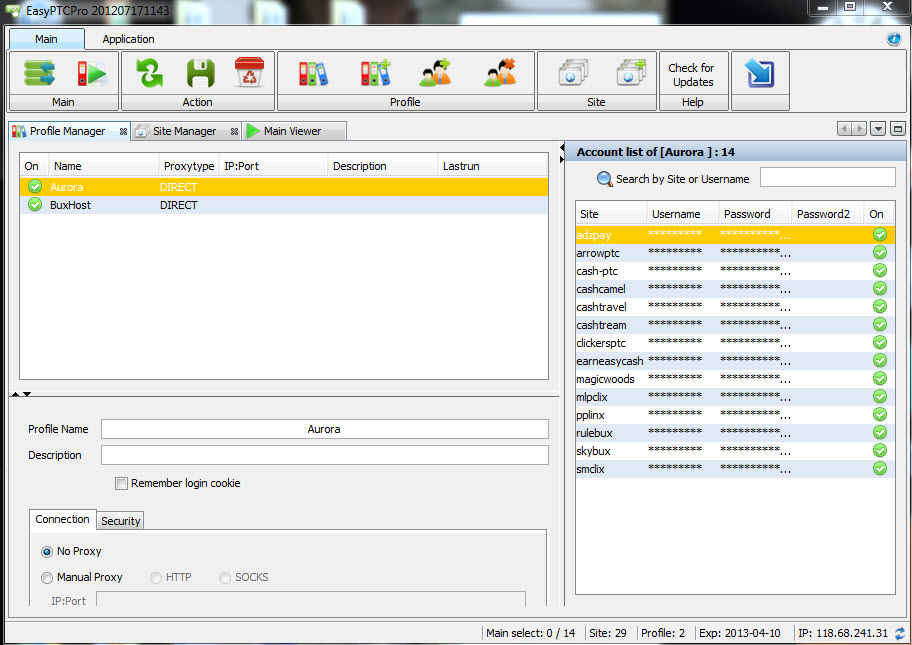Click the add account icon with green plus
Screen dimensions: 912x645
(436, 73)
